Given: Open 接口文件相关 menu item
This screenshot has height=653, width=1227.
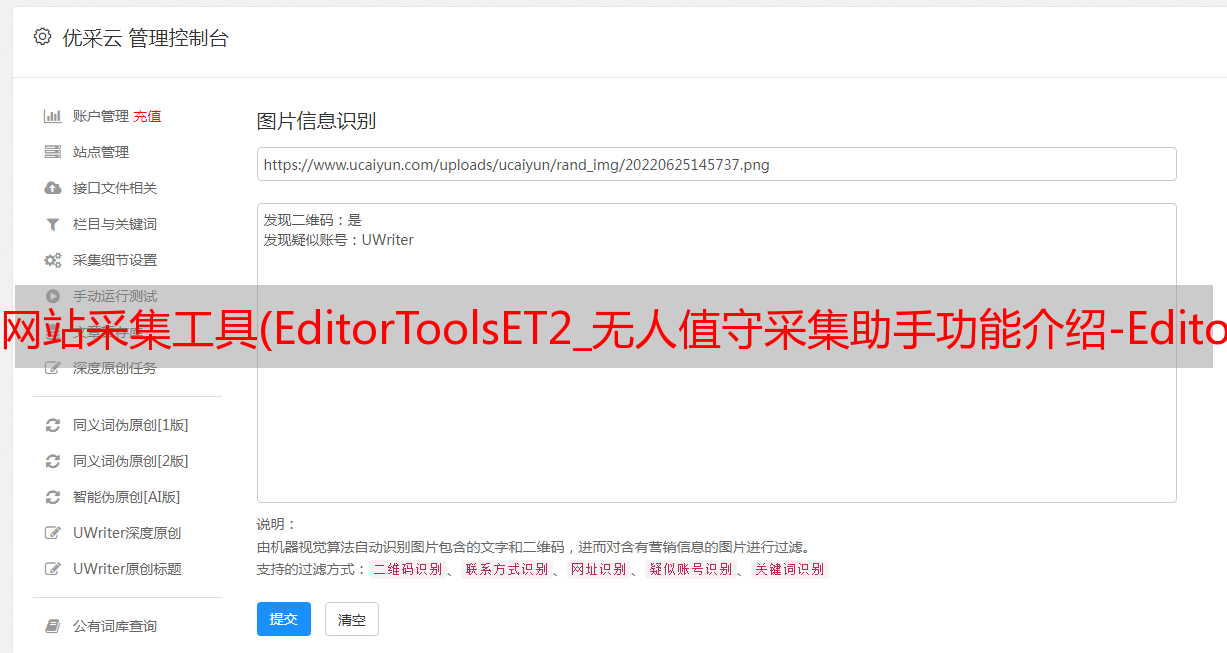Looking at the screenshot, I should (115, 188).
